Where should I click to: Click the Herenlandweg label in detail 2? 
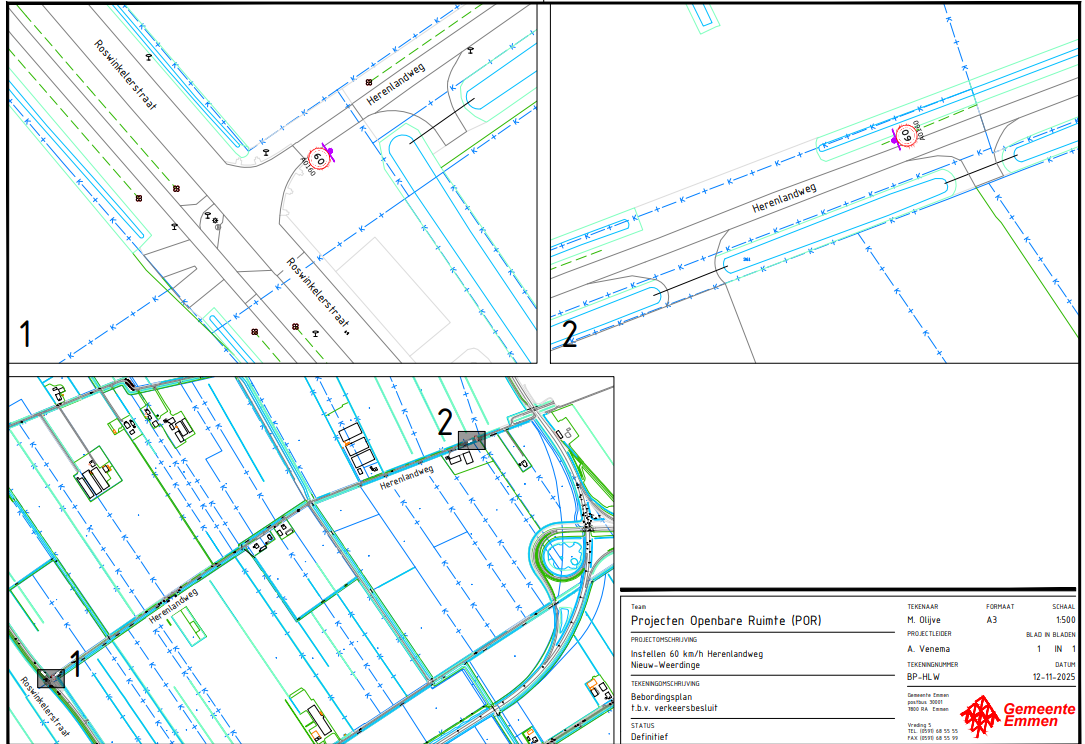(x=785, y=197)
